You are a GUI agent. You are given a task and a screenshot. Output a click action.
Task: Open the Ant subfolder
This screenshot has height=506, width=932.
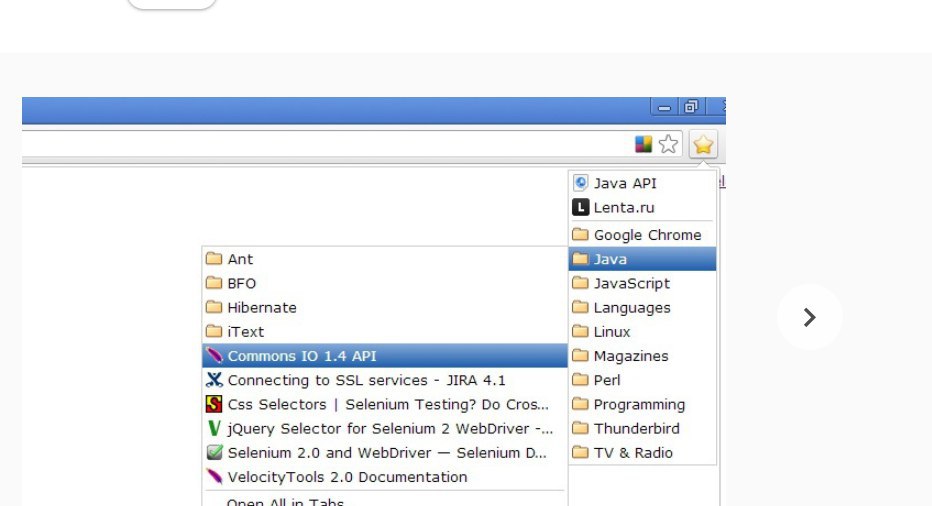385,259
